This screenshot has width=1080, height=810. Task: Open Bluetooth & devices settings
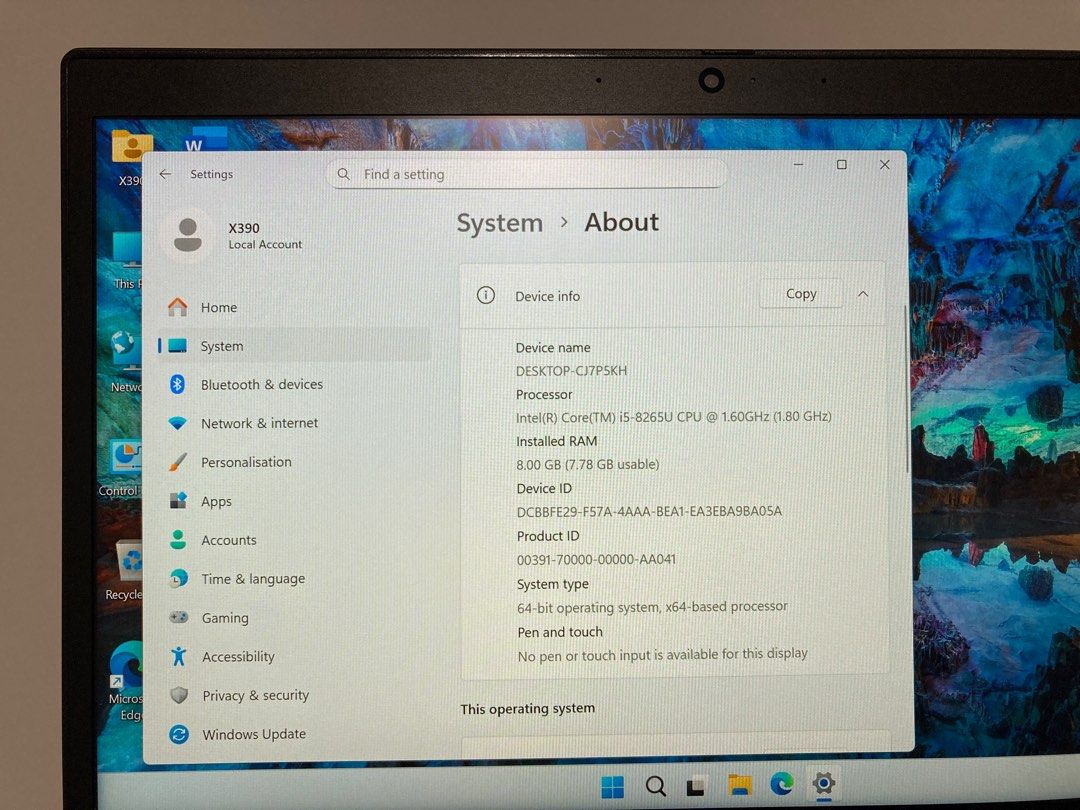262,384
